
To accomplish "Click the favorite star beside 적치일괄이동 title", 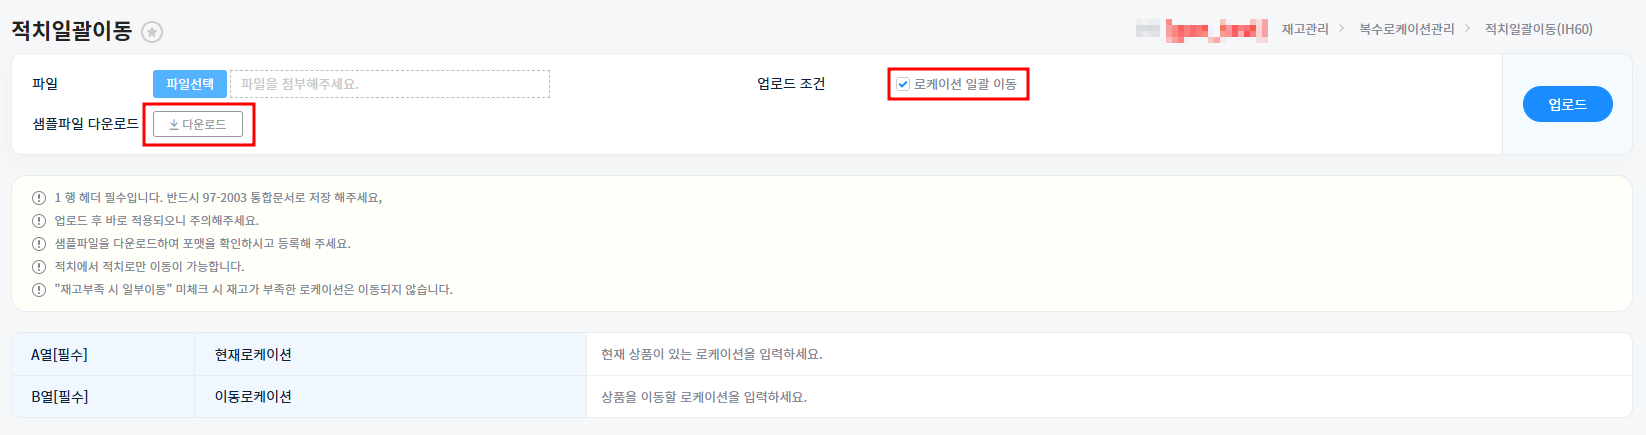I will (x=152, y=32).
